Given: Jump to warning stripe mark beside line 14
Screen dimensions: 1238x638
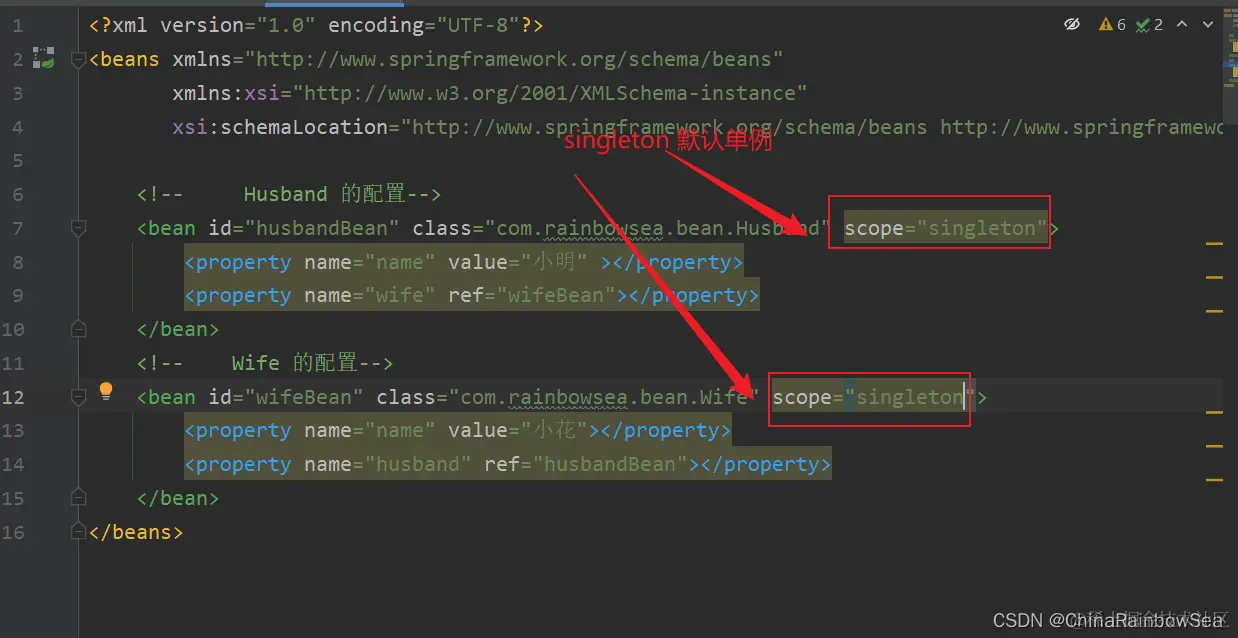Looking at the screenshot, I should (1214, 480).
